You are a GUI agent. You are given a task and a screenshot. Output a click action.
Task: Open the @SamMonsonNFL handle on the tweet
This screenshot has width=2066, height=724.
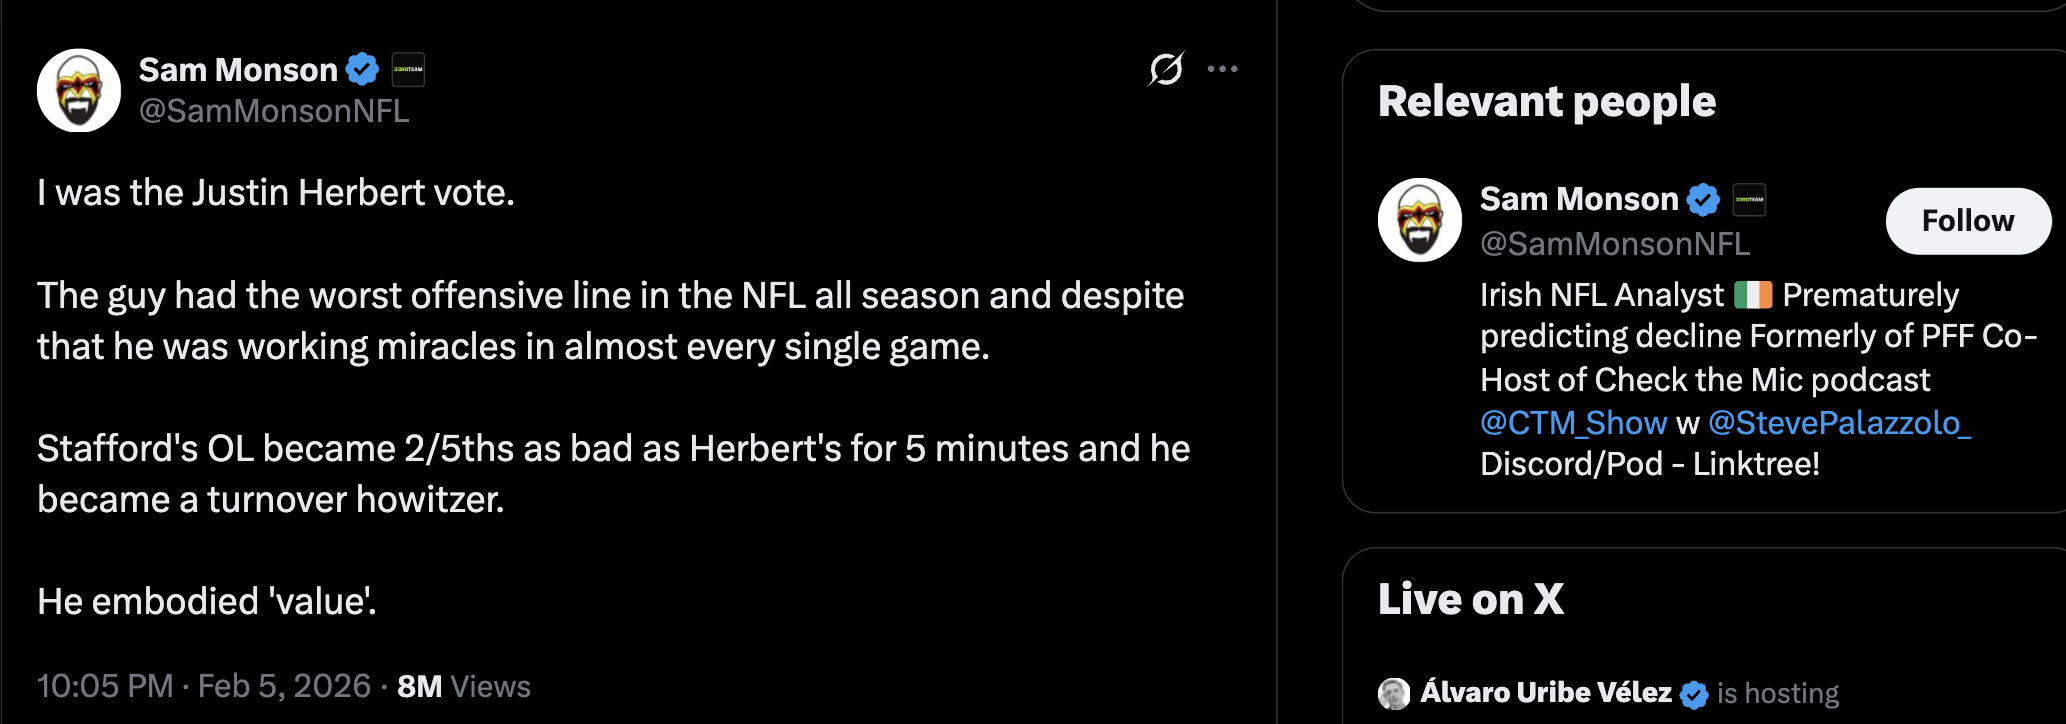[x=274, y=111]
